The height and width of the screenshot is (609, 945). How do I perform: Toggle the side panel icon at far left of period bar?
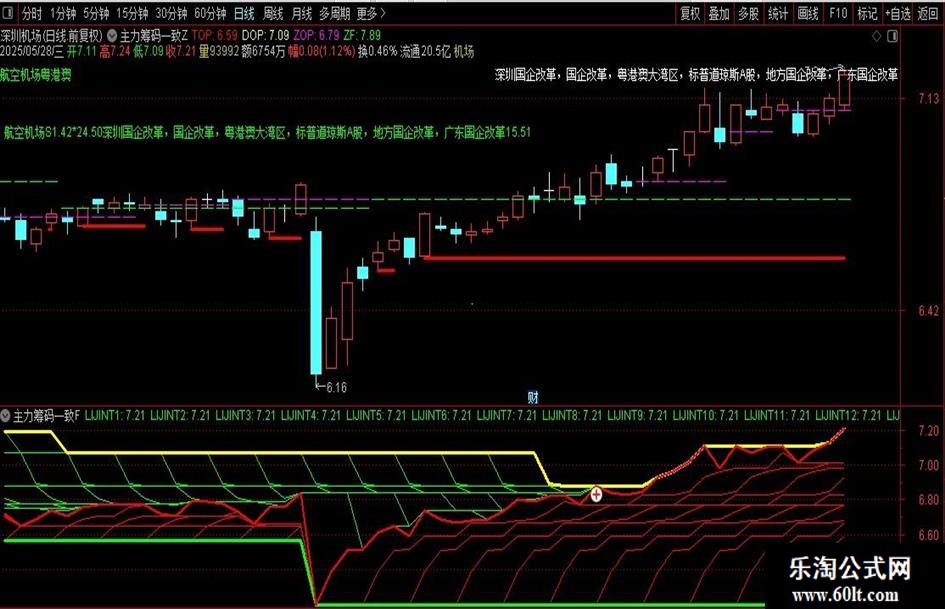point(9,13)
